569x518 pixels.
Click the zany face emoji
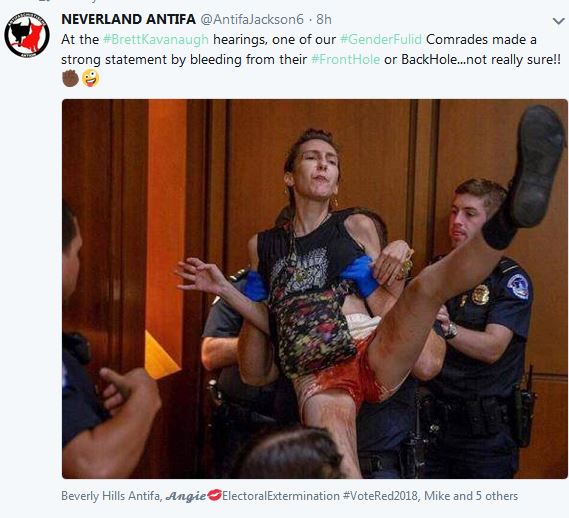coord(90,78)
